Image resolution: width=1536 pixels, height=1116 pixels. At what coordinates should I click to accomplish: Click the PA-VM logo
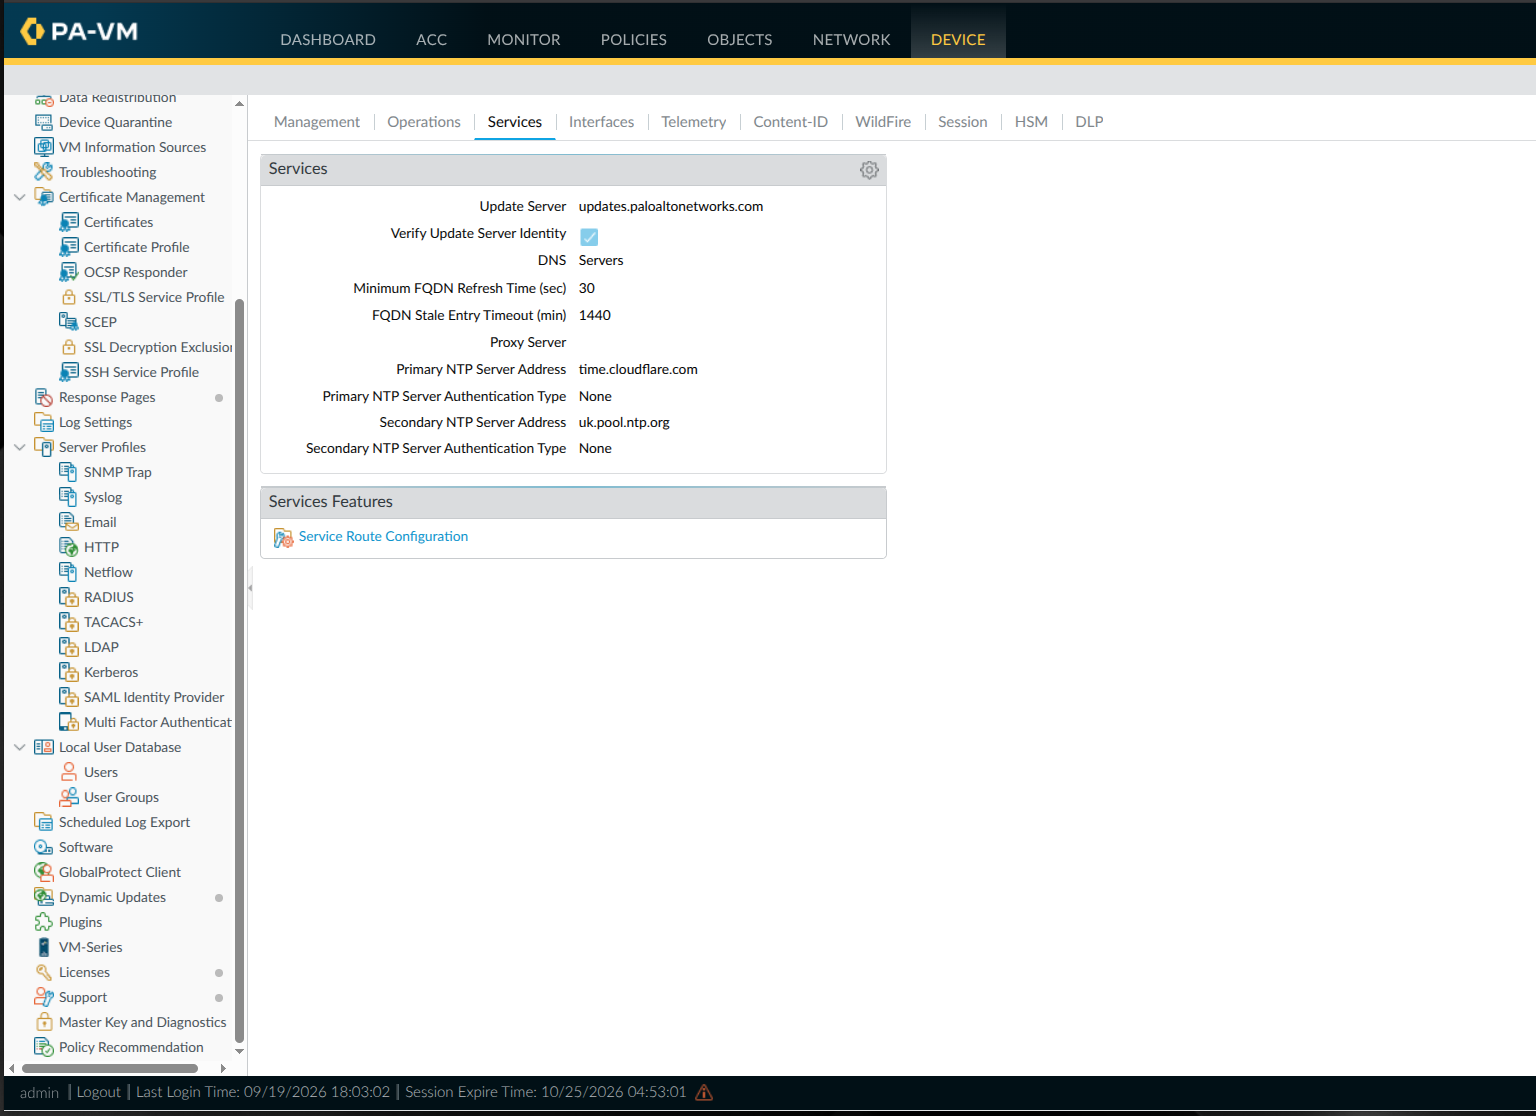pos(79,31)
